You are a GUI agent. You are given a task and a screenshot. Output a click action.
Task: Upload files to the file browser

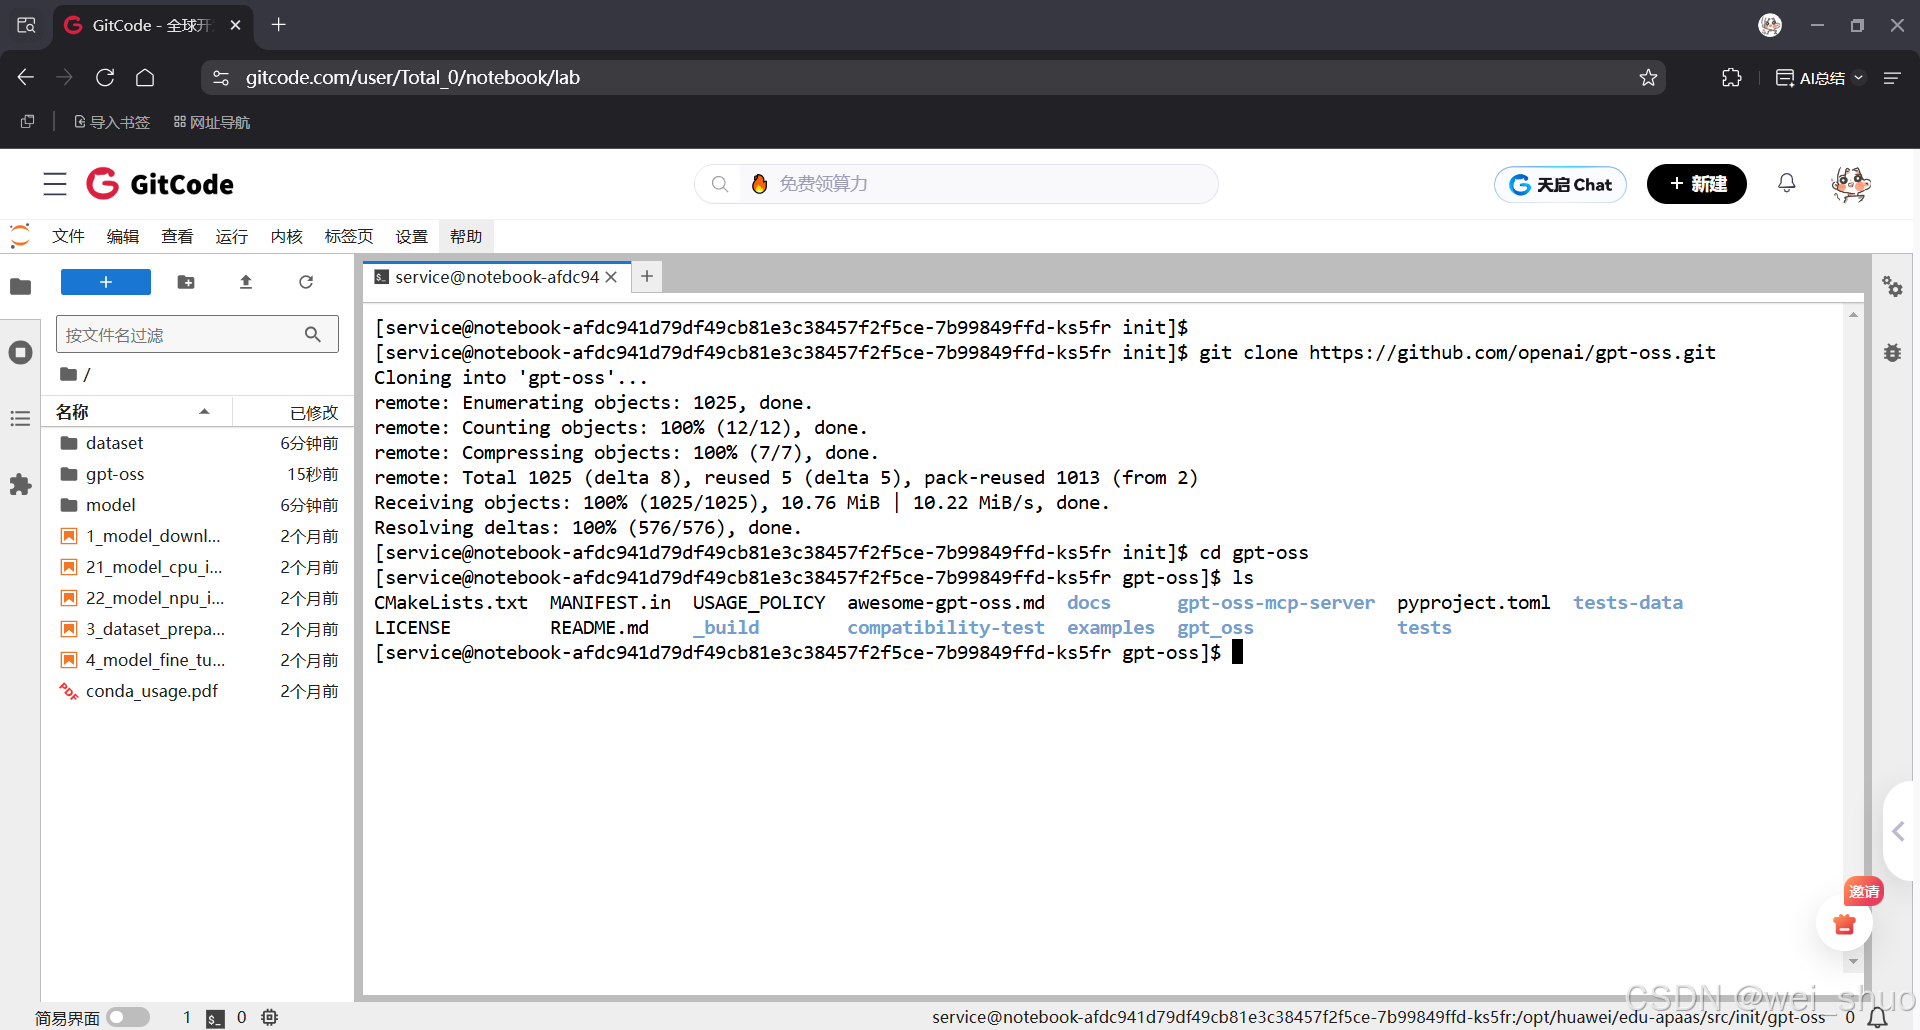(246, 282)
